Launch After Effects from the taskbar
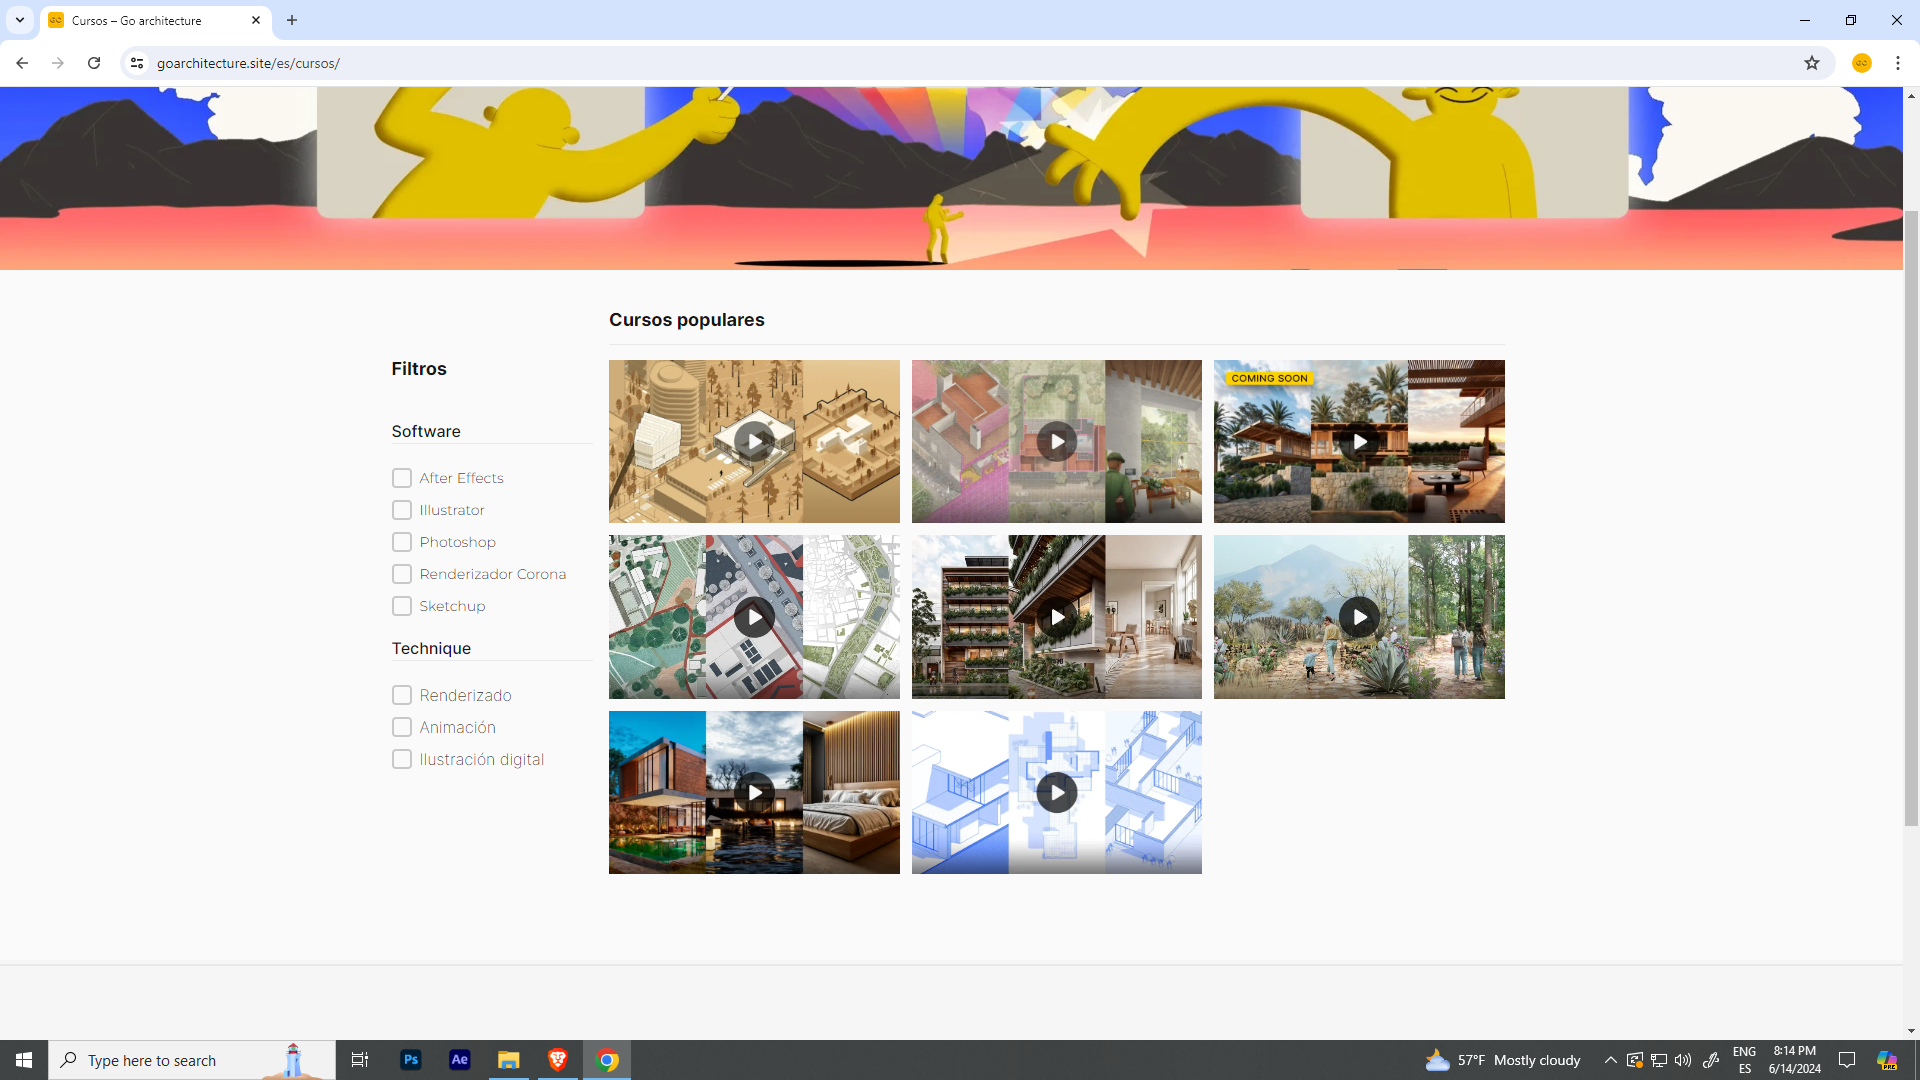1920x1080 pixels. [460, 1060]
